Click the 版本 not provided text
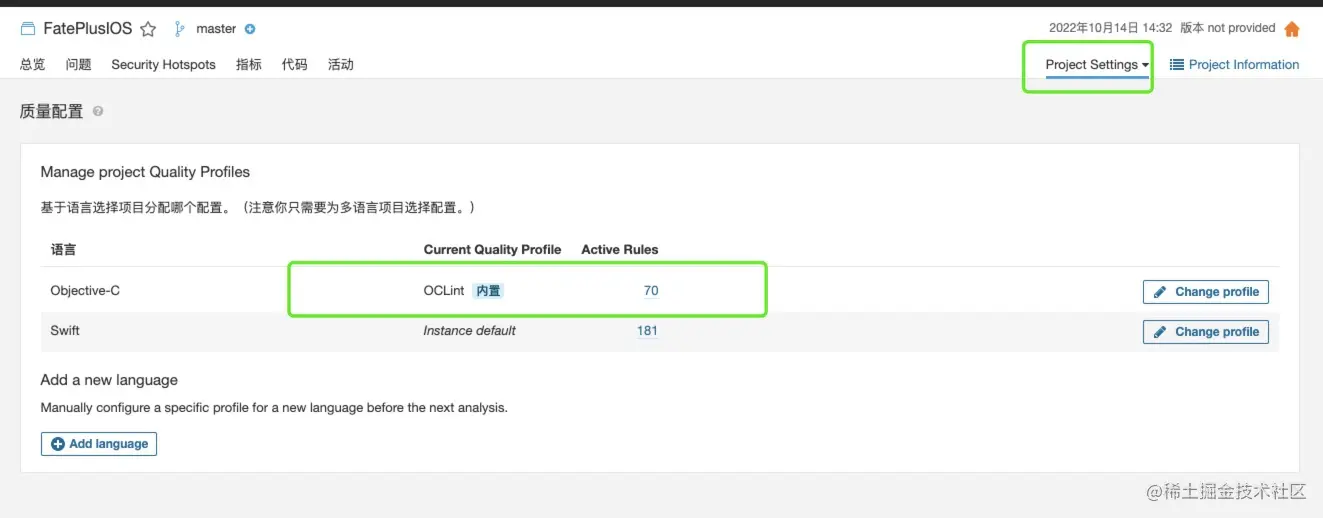This screenshot has width=1323, height=518. coord(1228,28)
